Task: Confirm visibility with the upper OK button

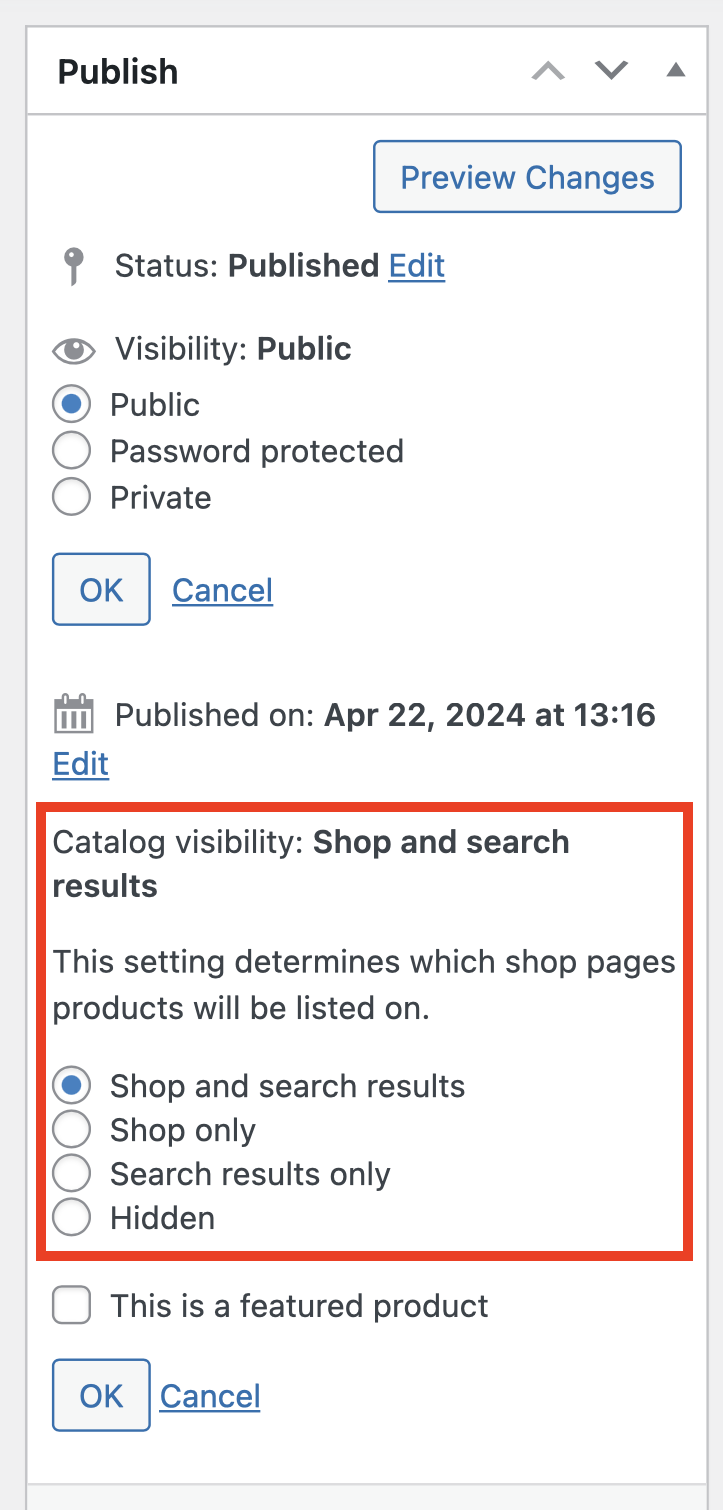Action: (100, 589)
